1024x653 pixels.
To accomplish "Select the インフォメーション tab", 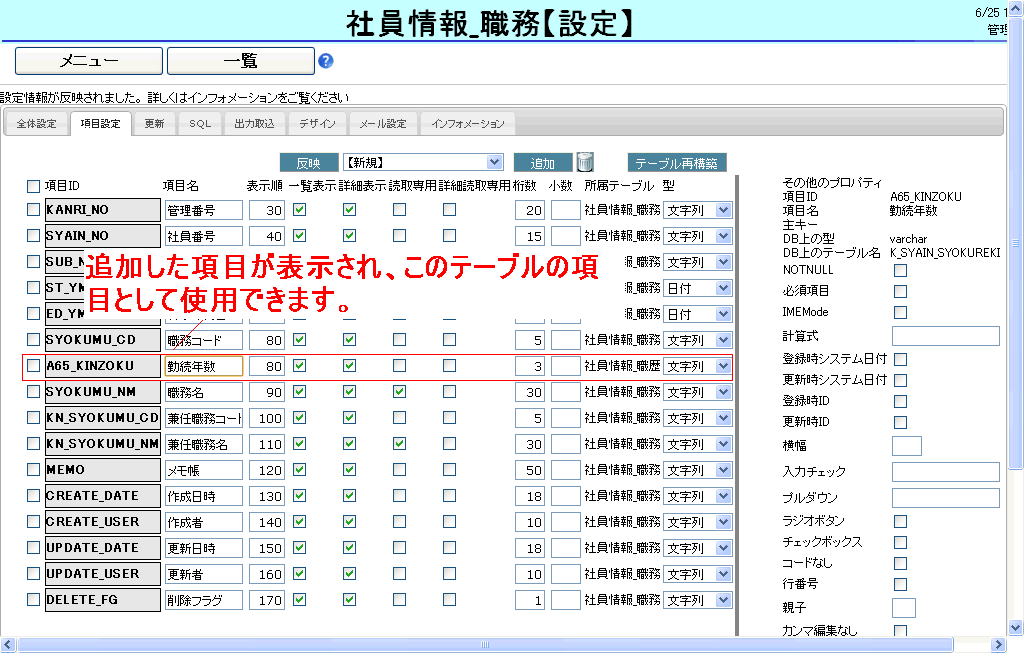I will (468, 124).
